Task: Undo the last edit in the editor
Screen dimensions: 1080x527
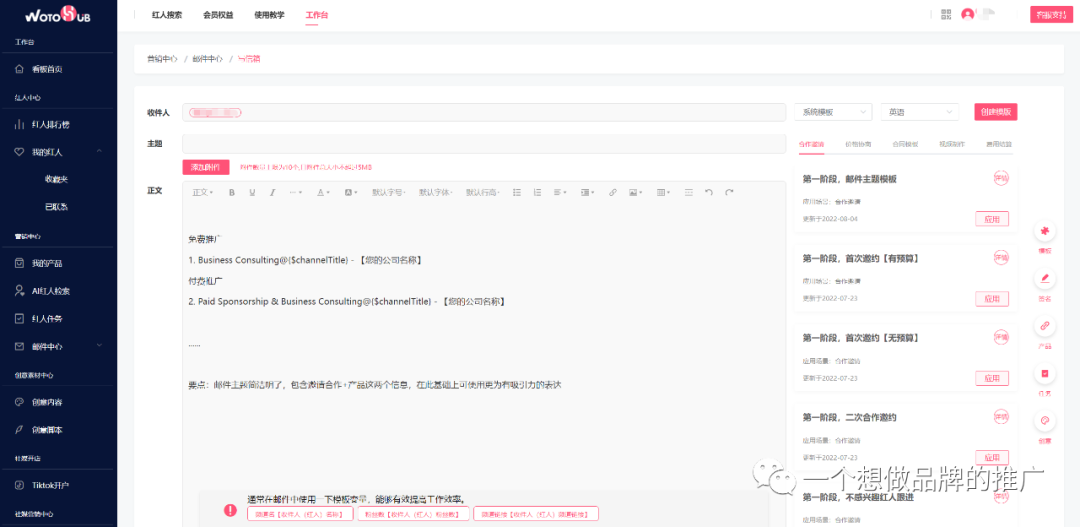Action: pos(708,193)
